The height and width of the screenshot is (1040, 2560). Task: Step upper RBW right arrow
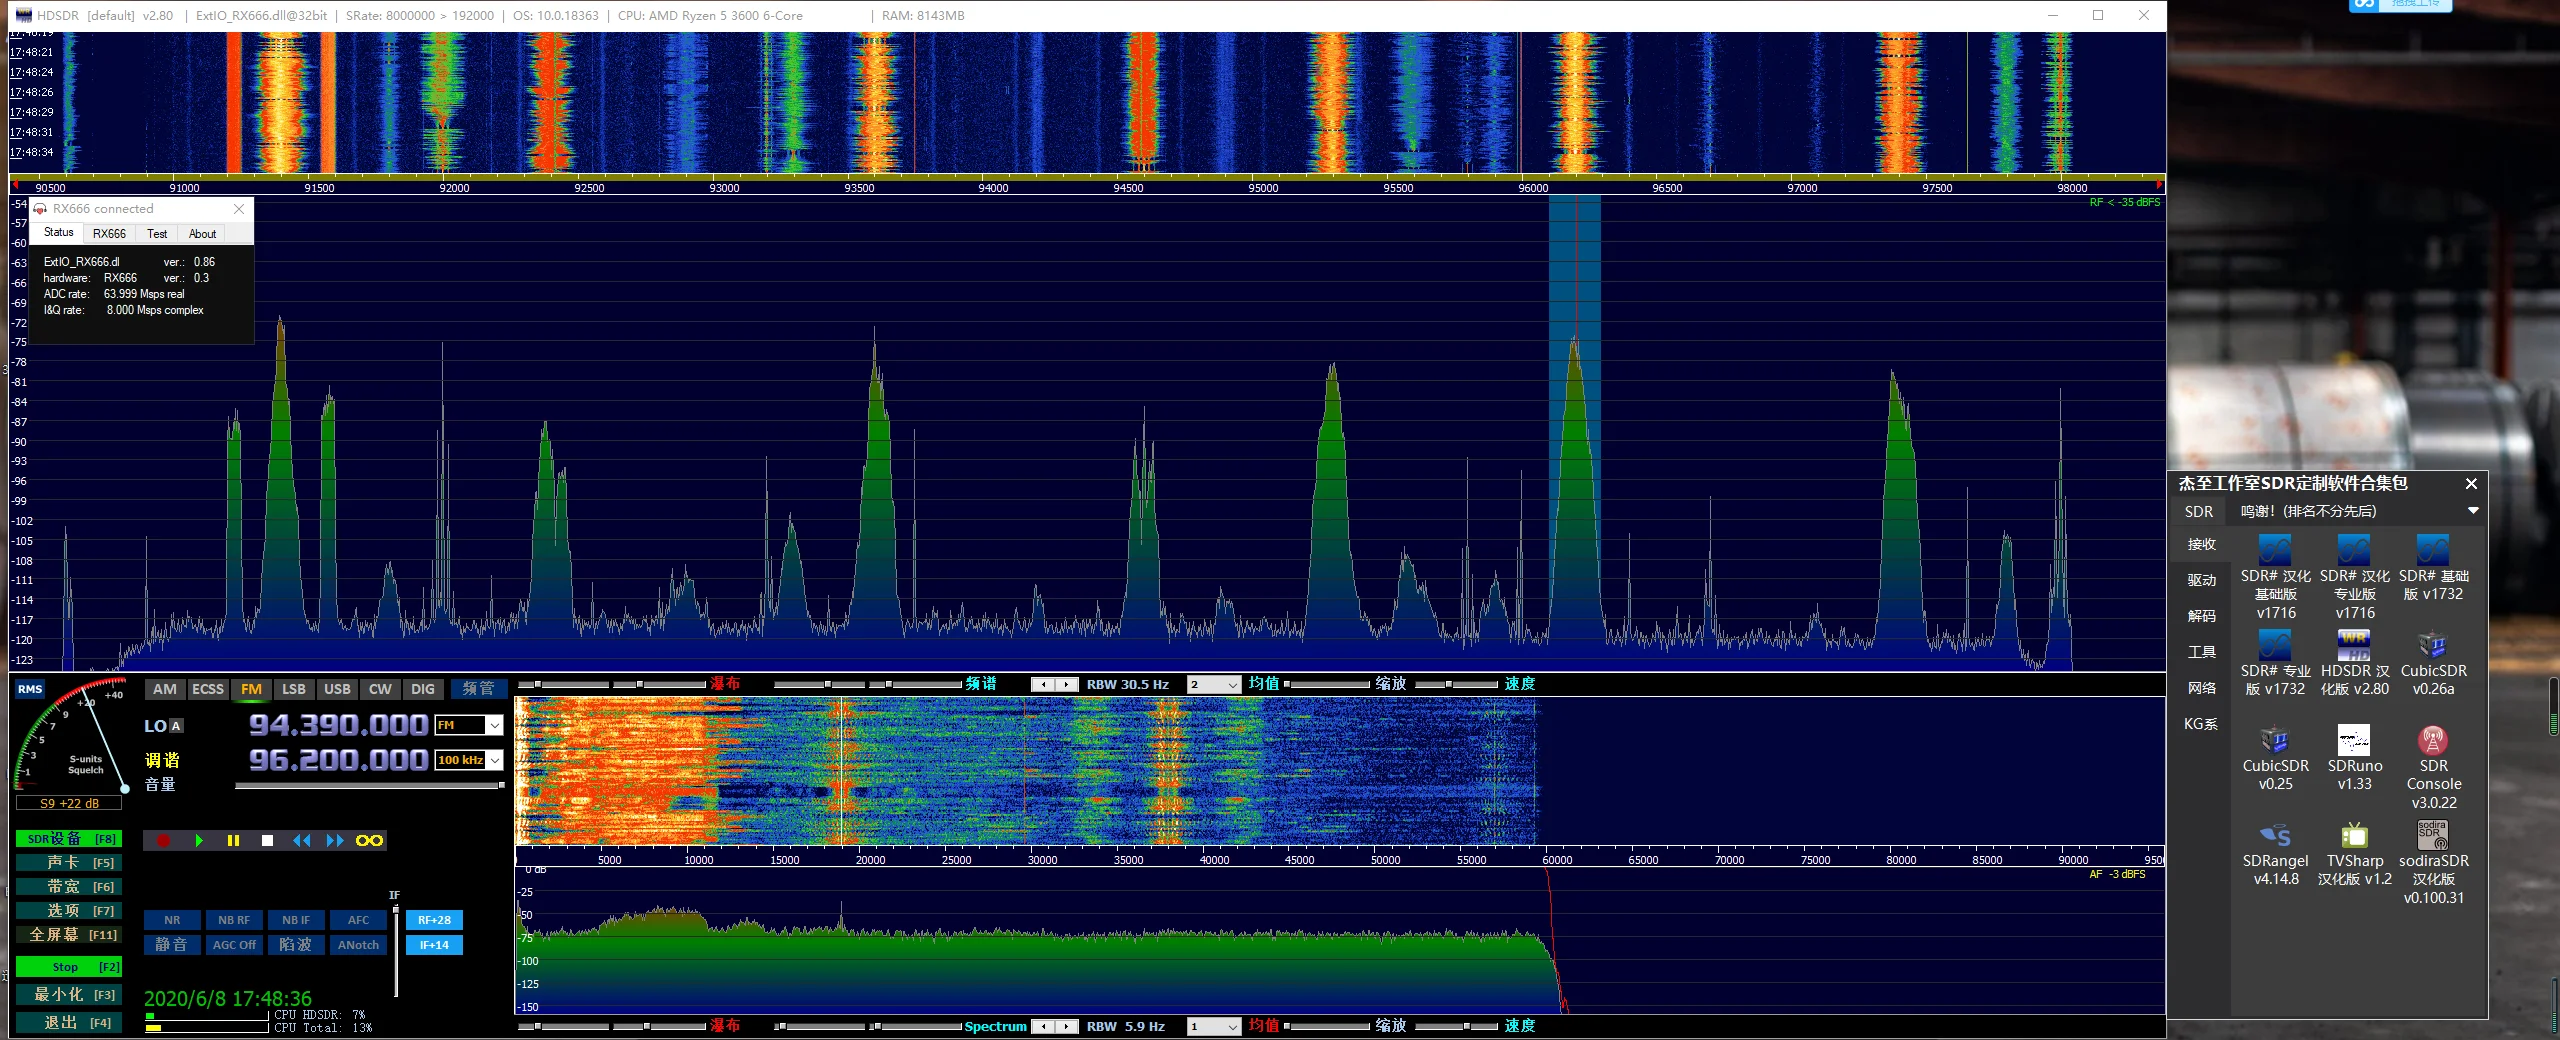[x=1067, y=685]
